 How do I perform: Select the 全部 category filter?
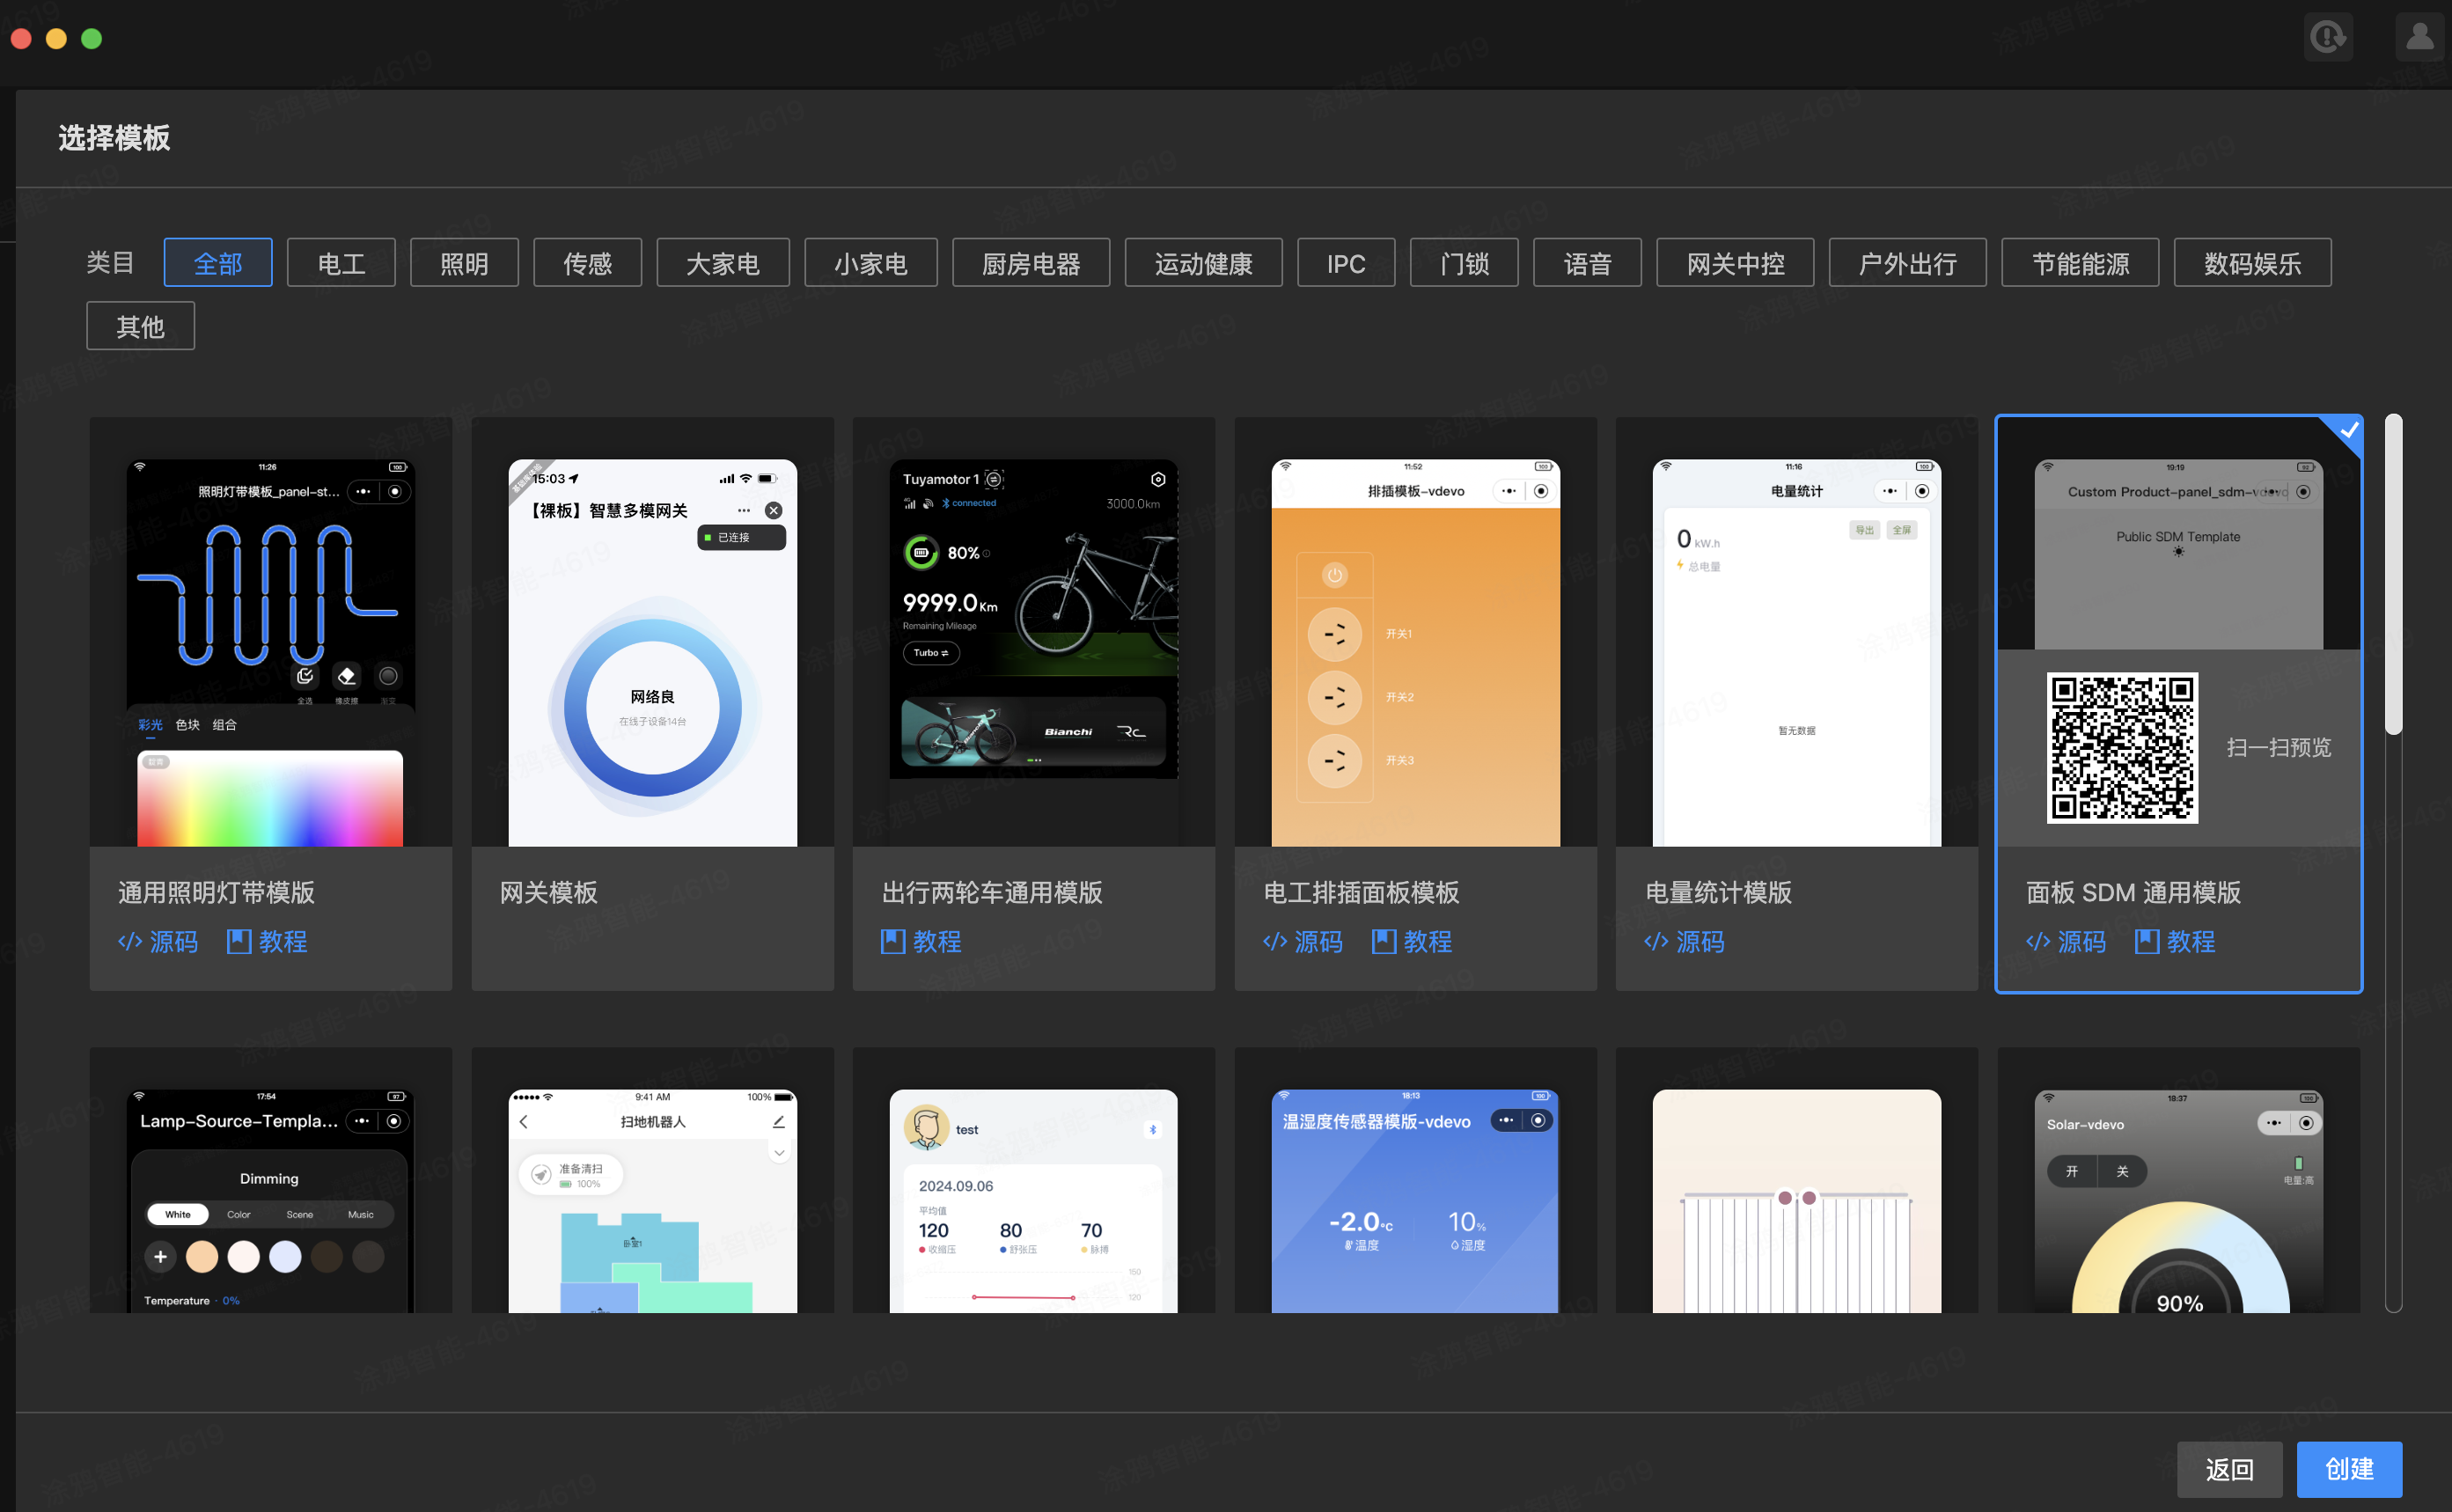coord(218,263)
